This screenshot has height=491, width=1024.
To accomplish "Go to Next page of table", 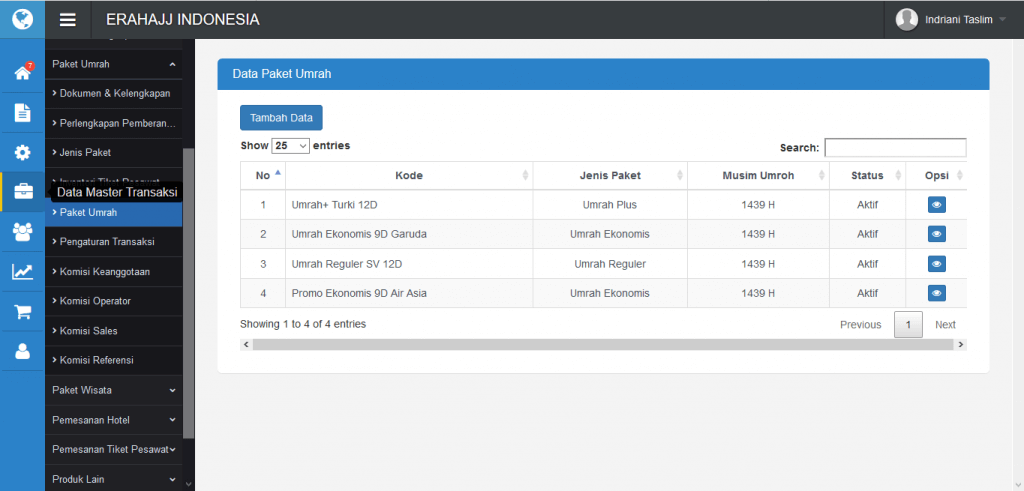I will tap(945, 325).
